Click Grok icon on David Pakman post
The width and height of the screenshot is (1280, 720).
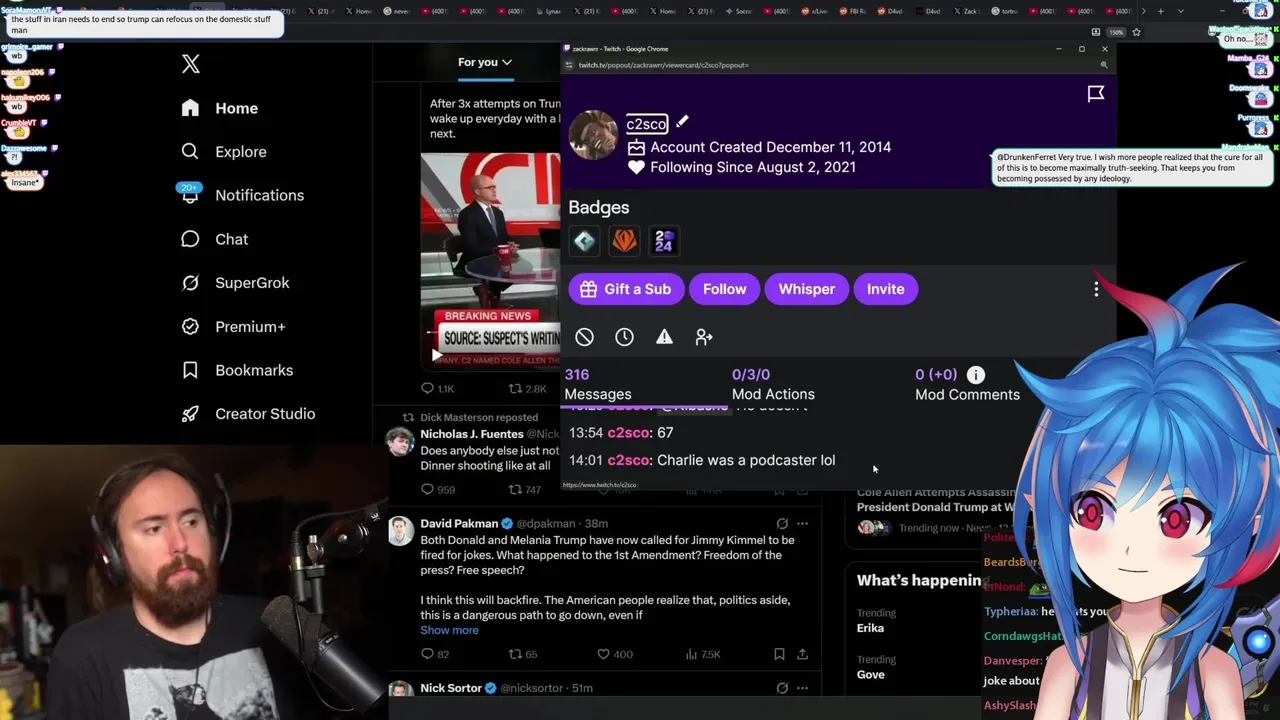click(782, 523)
